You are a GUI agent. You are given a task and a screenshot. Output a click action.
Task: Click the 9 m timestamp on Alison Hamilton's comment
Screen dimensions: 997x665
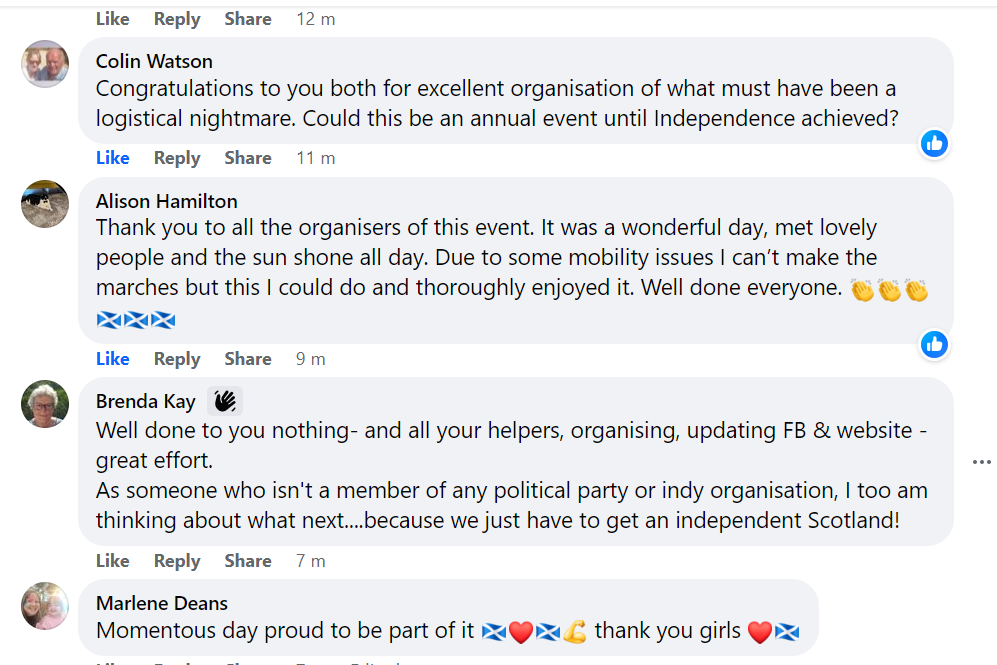311,359
